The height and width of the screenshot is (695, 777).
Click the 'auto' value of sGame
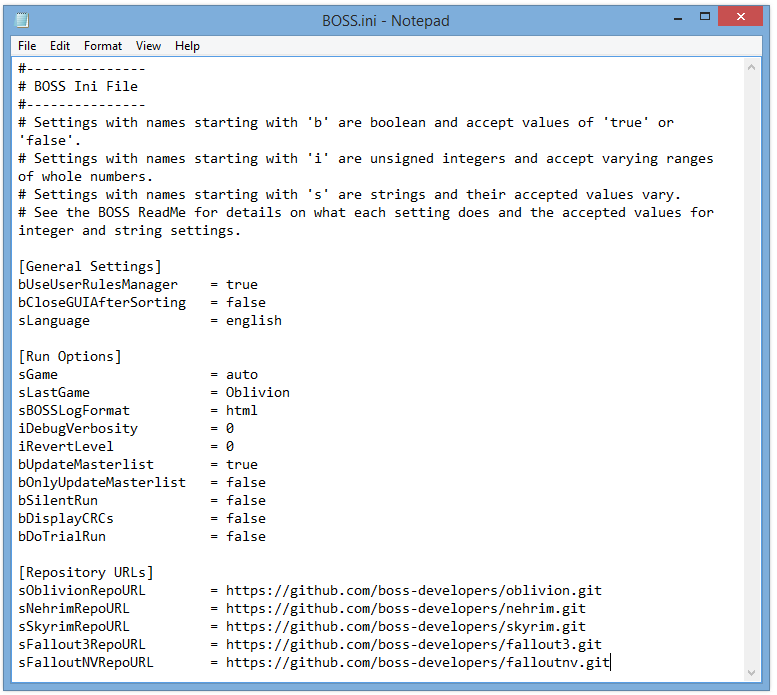[x=242, y=374]
